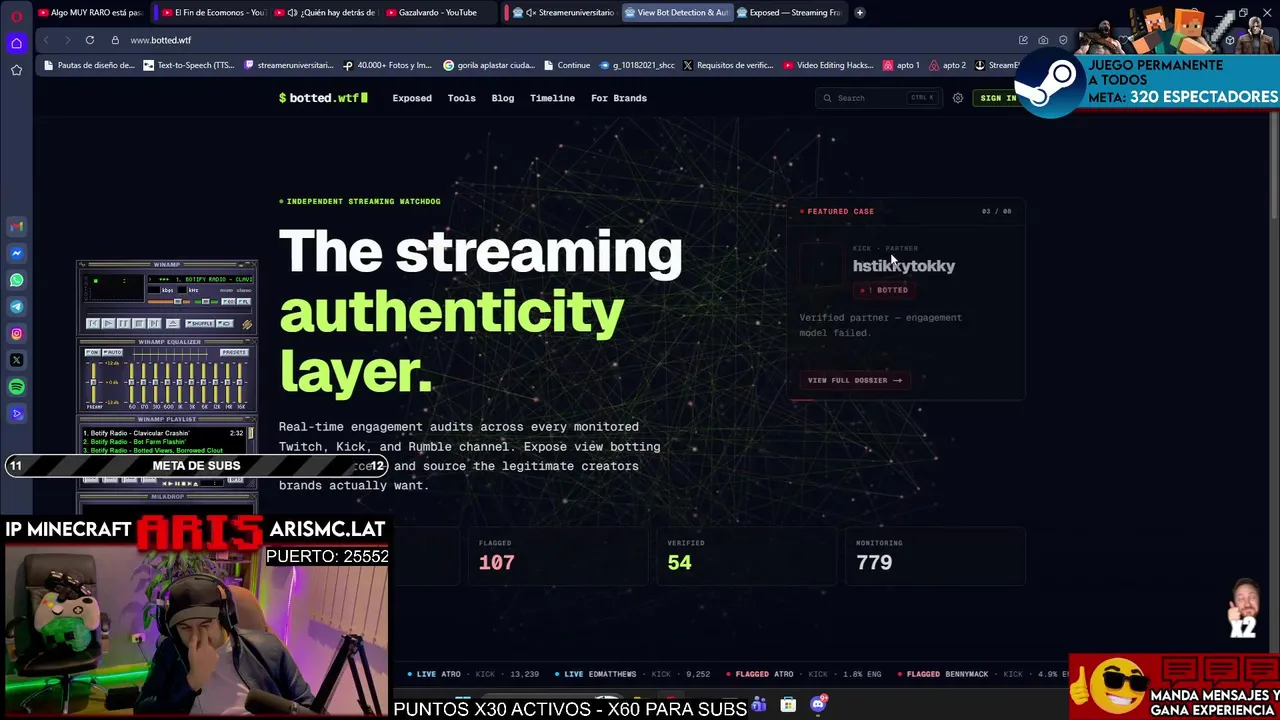Toggle the Winamp EQ window button

pyautogui.click(x=228, y=301)
